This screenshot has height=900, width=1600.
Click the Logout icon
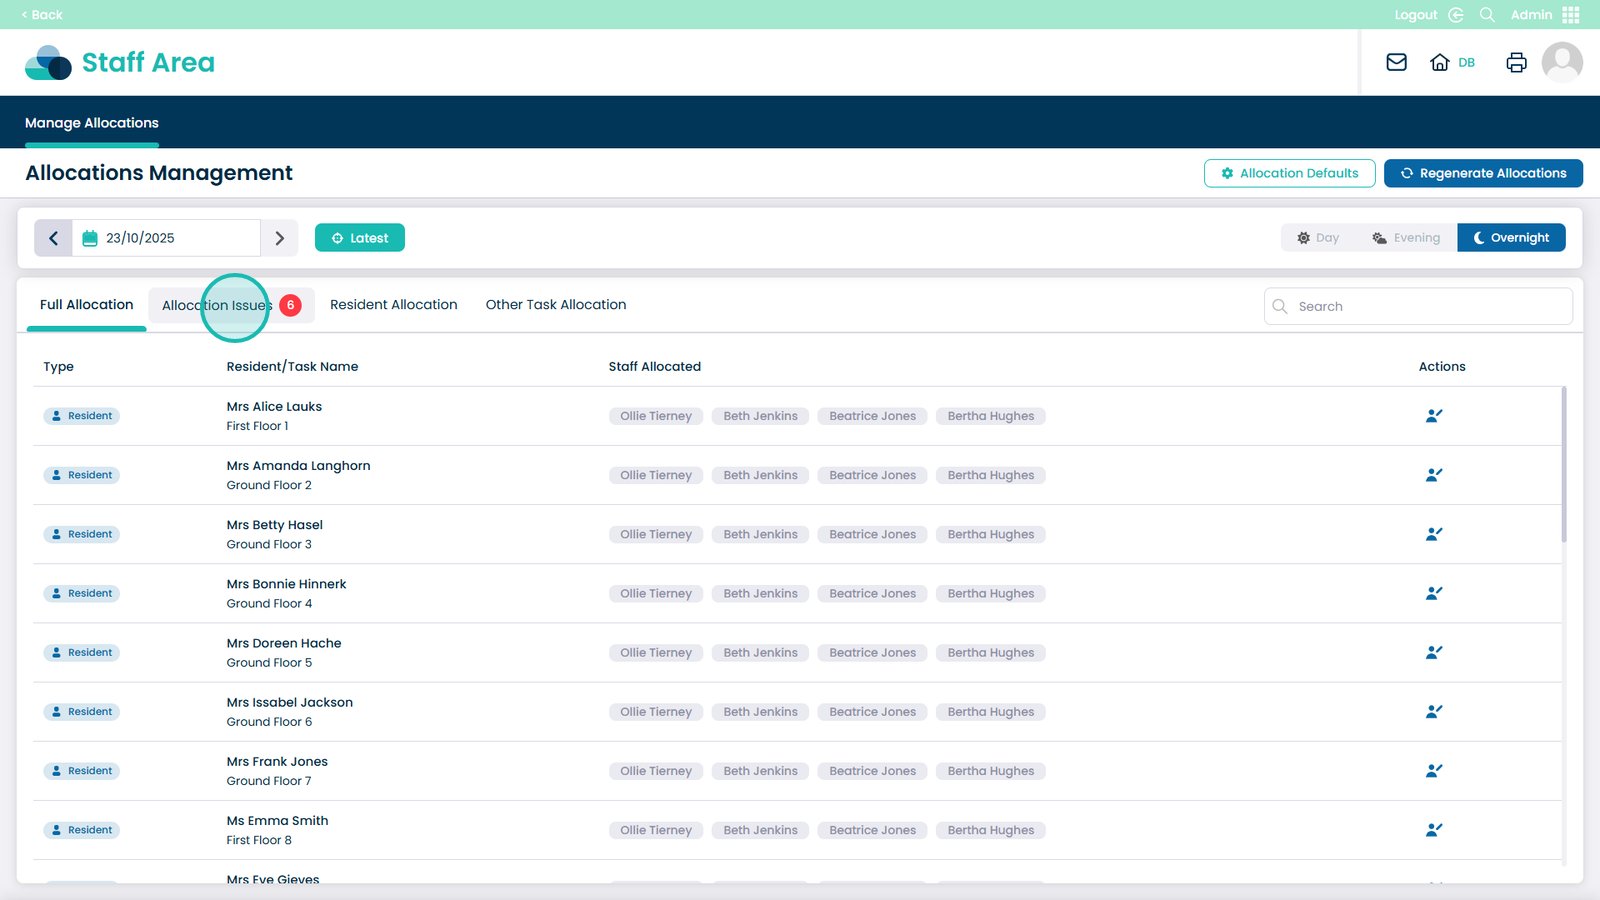pyautogui.click(x=1456, y=15)
